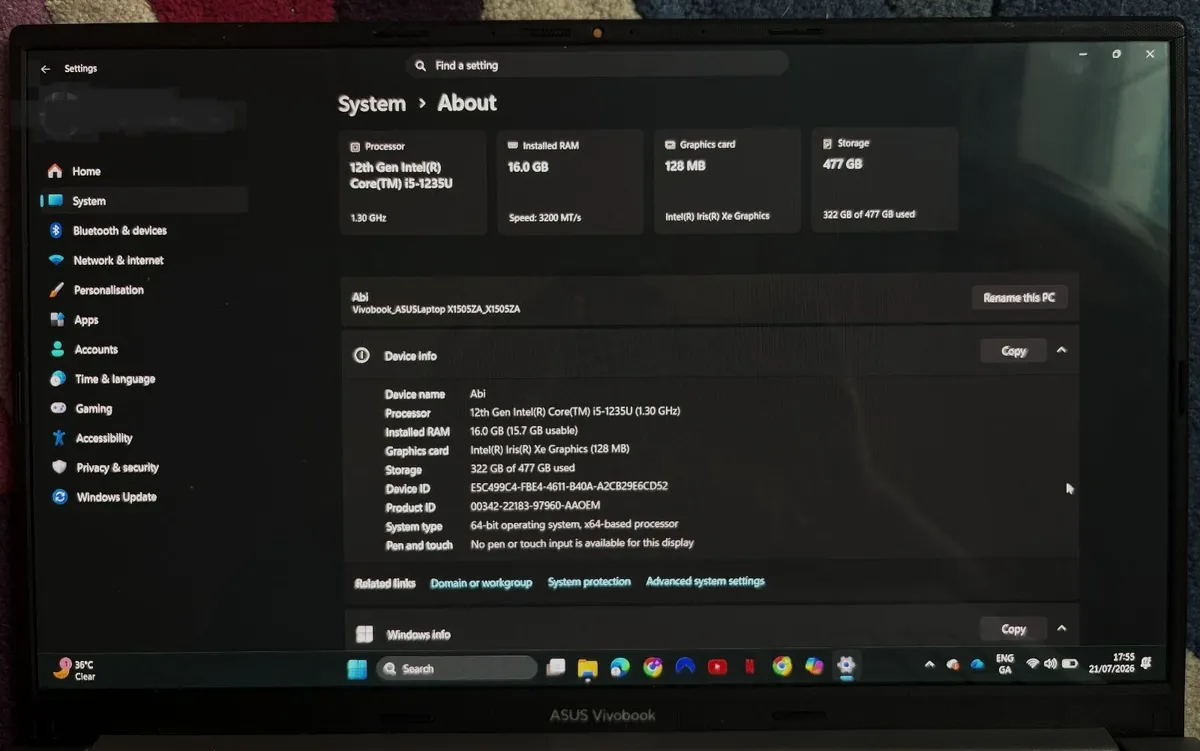Click the Rename this PC button
This screenshot has height=751, width=1200.
coord(1019,297)
